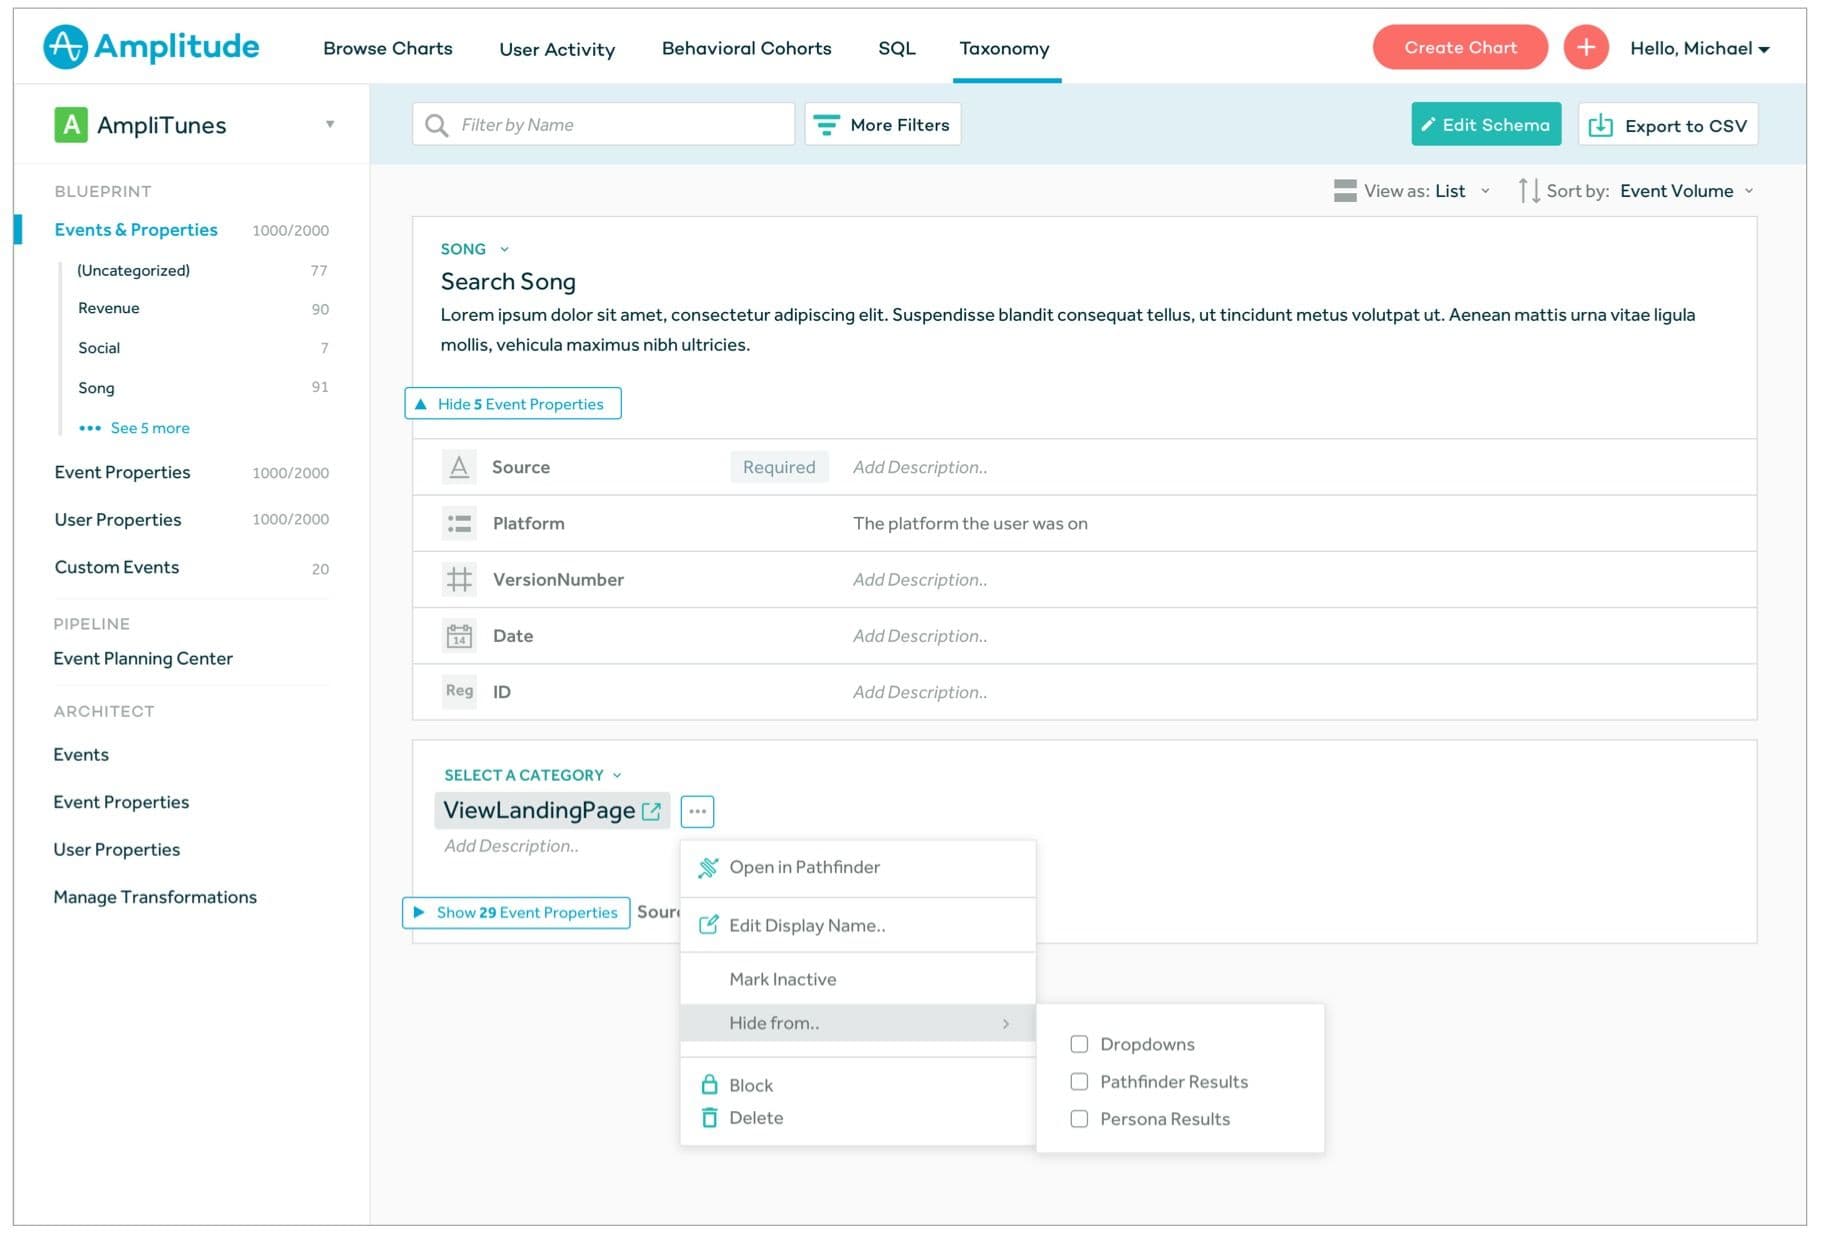Open the Sort by Event Volume dropdown
Viewport: 1822px width, 1236px height.
tap(1685, 191)
